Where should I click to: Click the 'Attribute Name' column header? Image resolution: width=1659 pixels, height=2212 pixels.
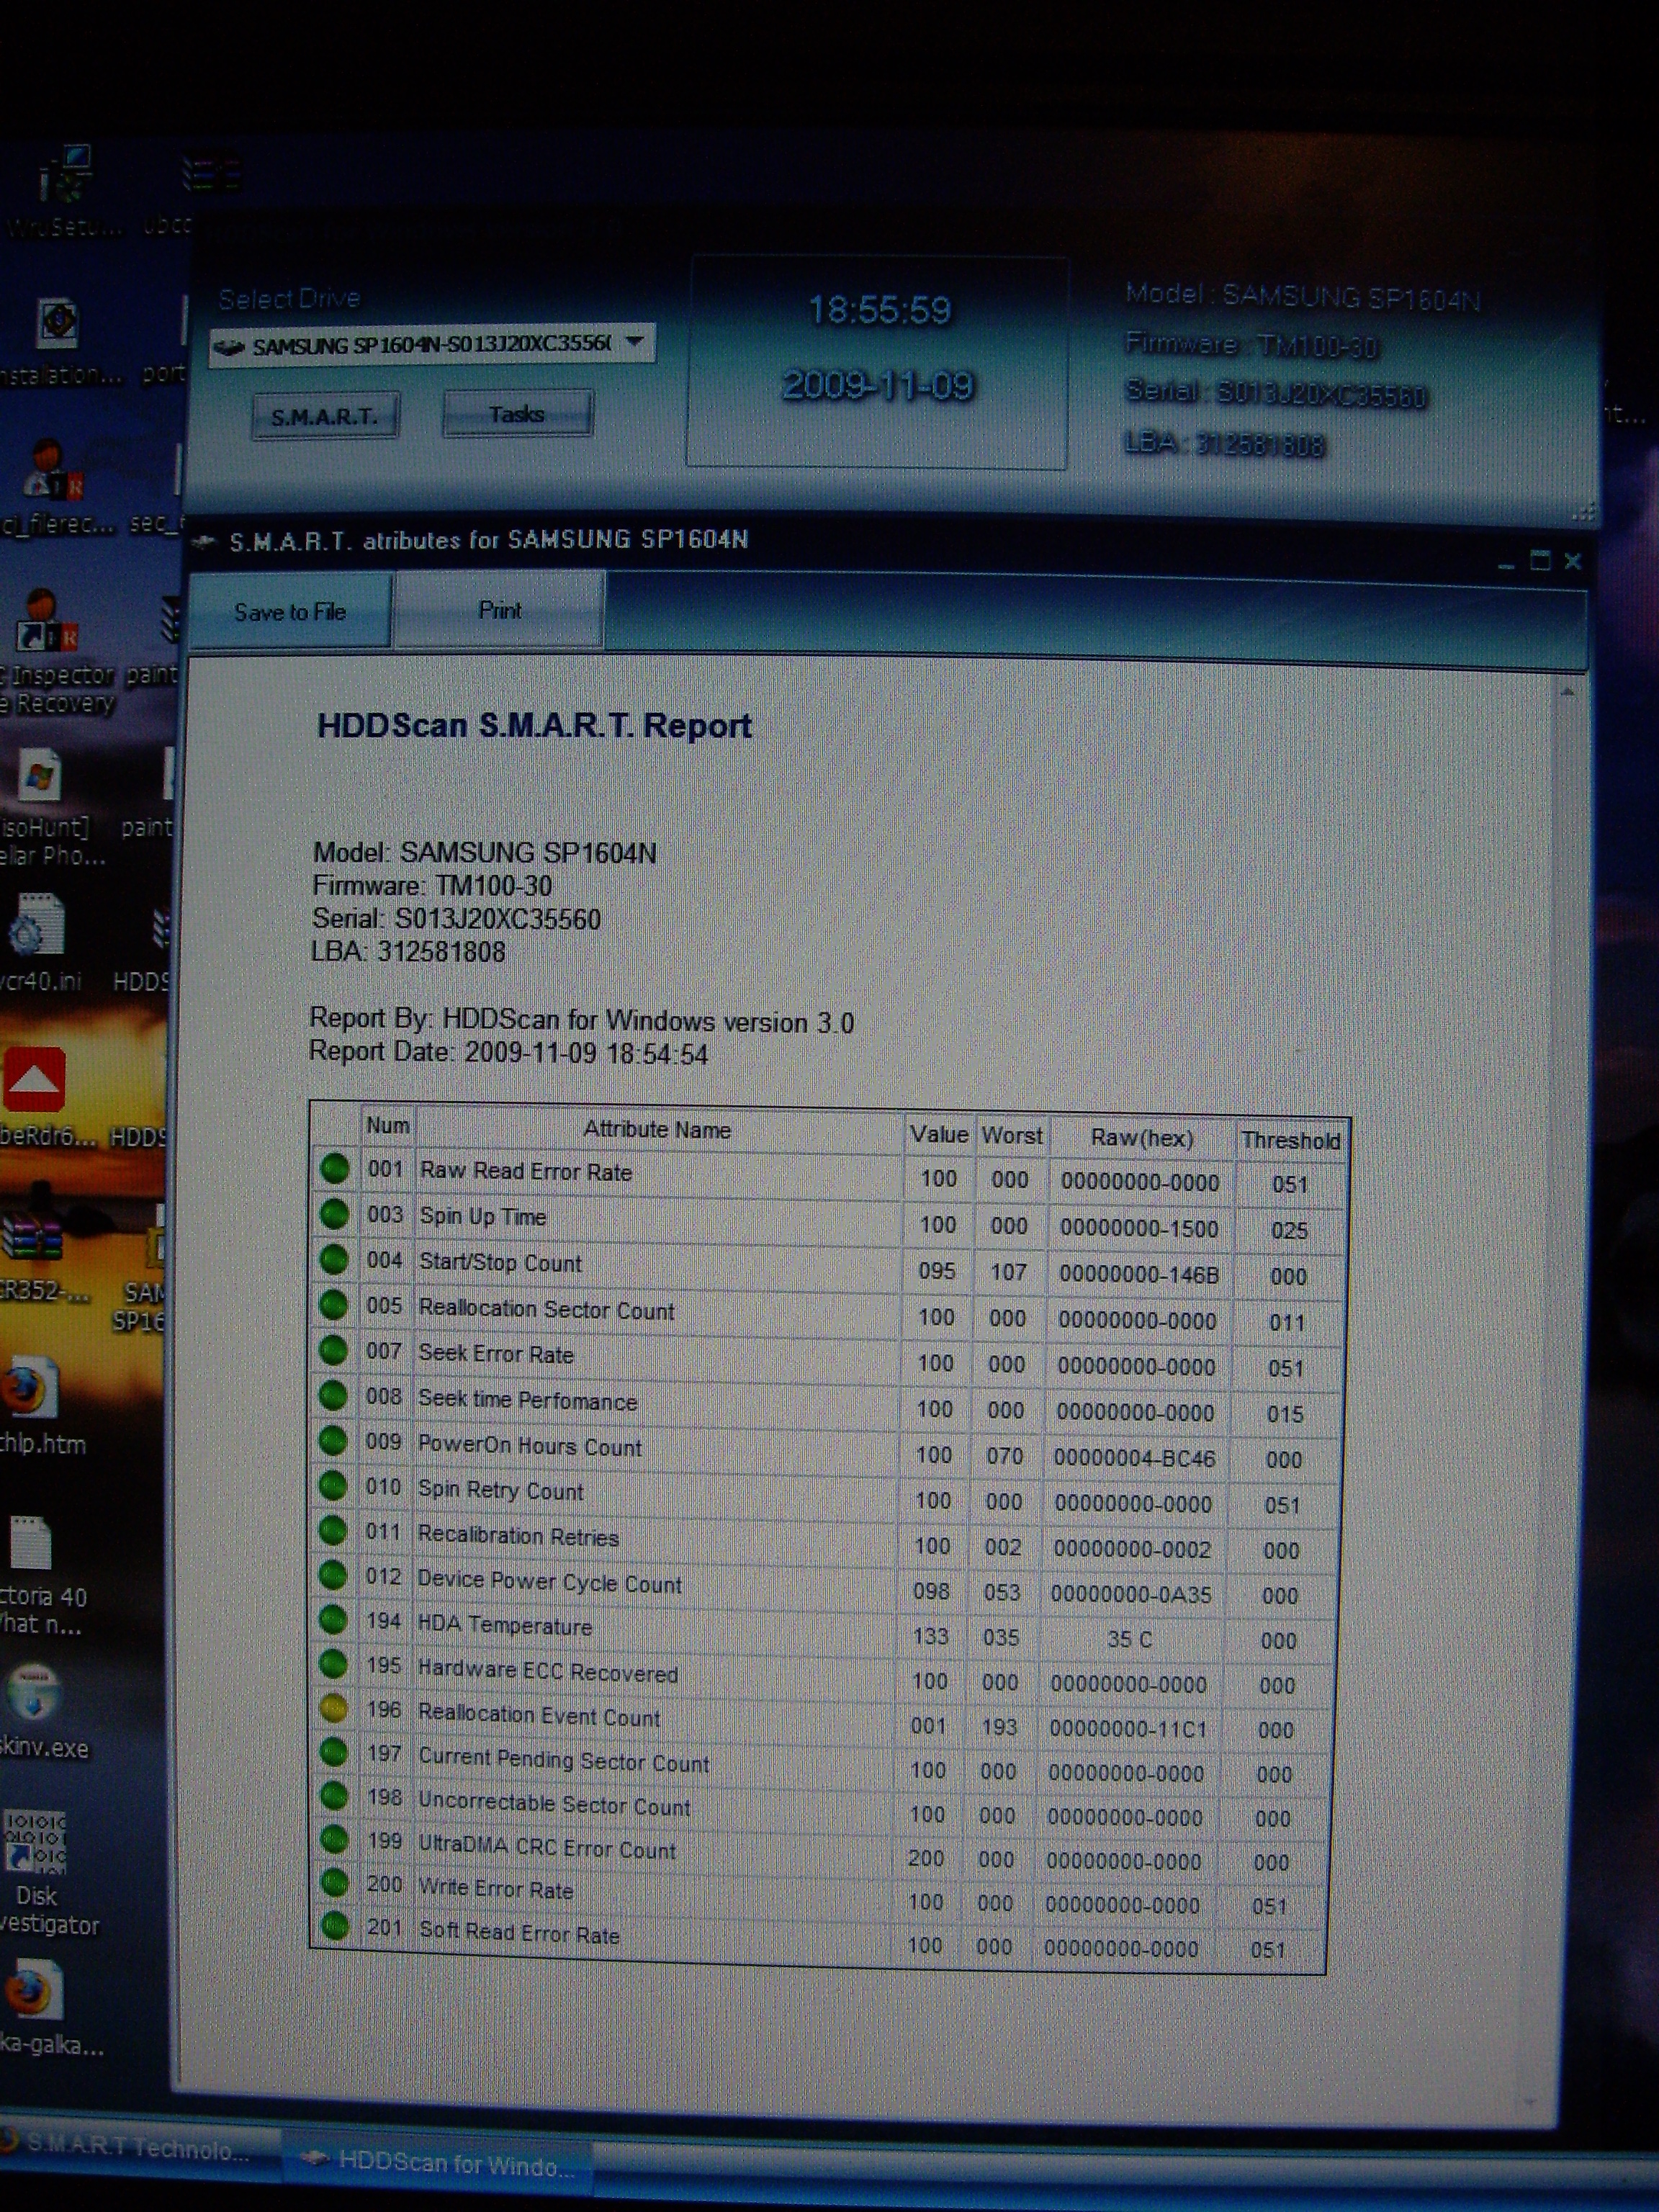657,1129
